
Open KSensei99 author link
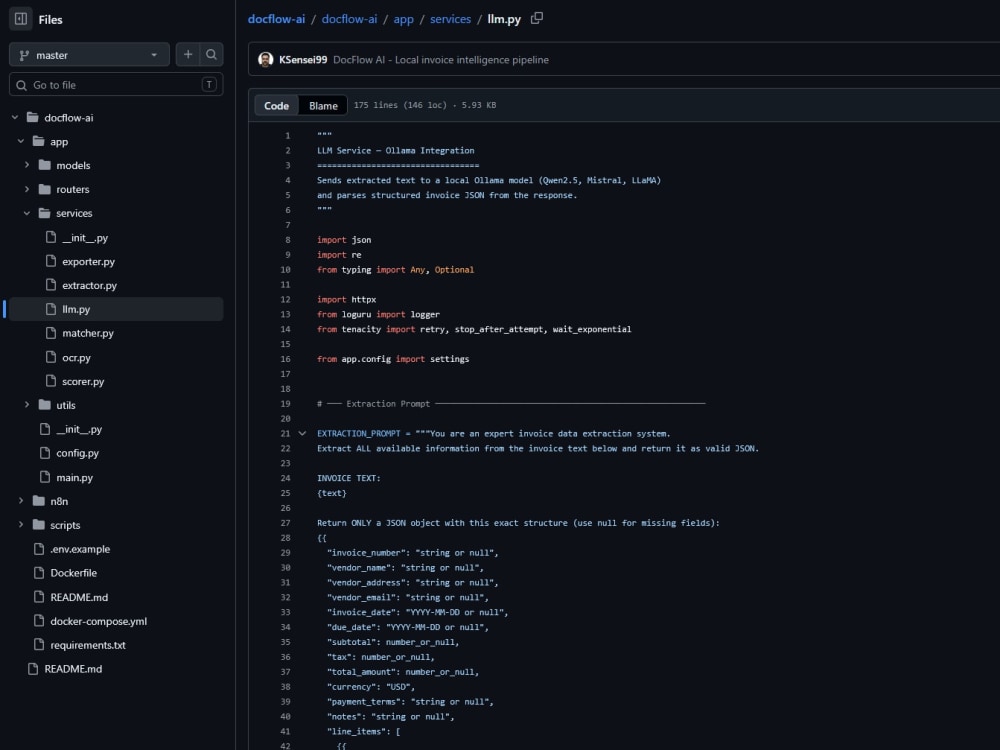[x=303, y=59]
